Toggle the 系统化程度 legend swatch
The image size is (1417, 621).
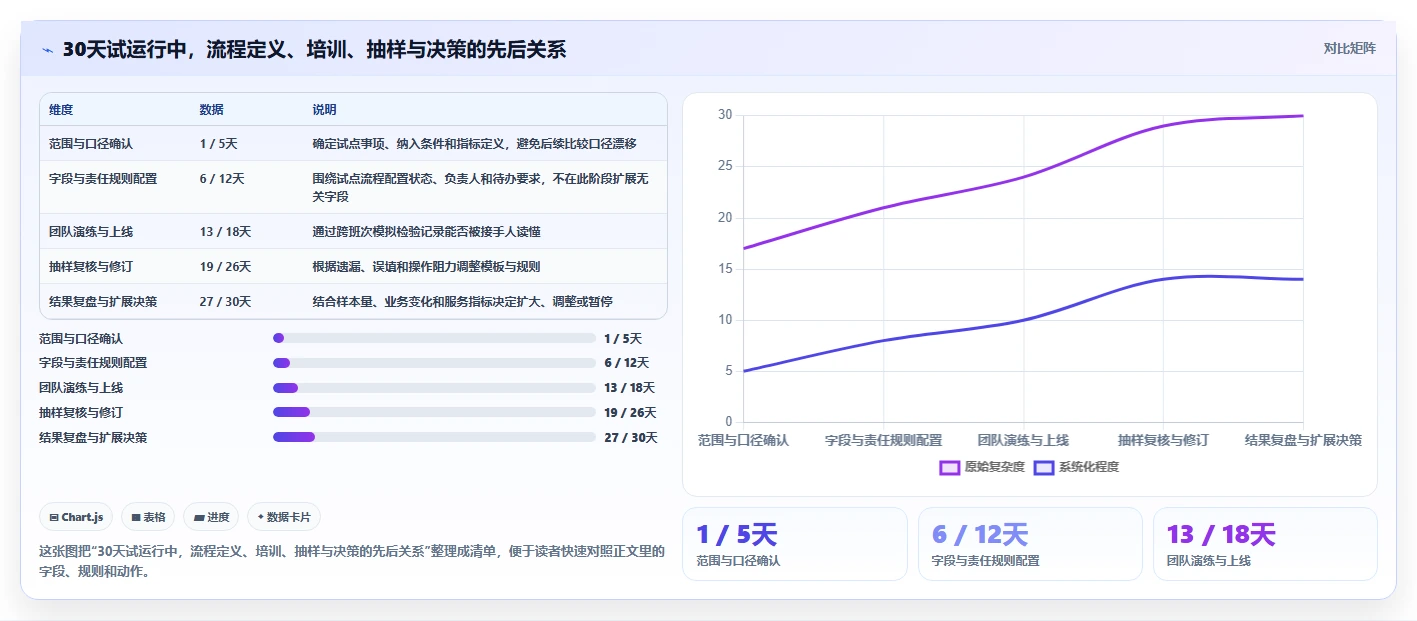click(x=1044, y=467)
